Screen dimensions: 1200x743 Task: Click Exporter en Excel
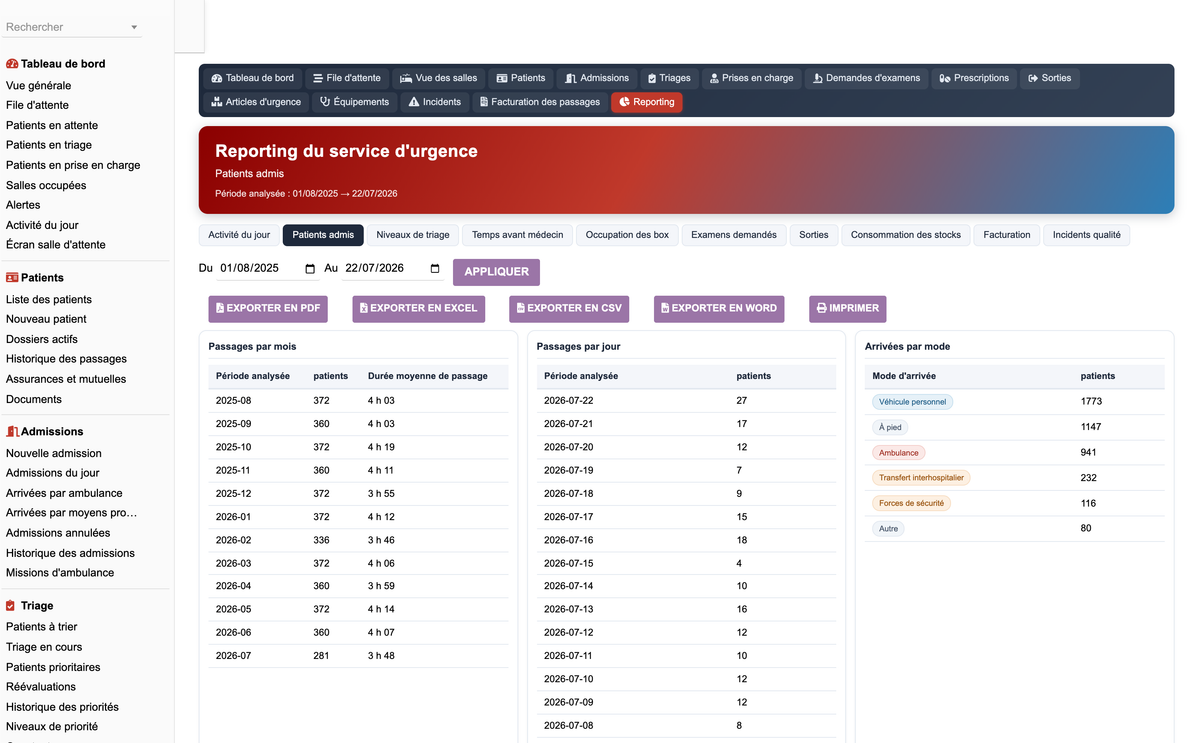[x=418, y=309]
